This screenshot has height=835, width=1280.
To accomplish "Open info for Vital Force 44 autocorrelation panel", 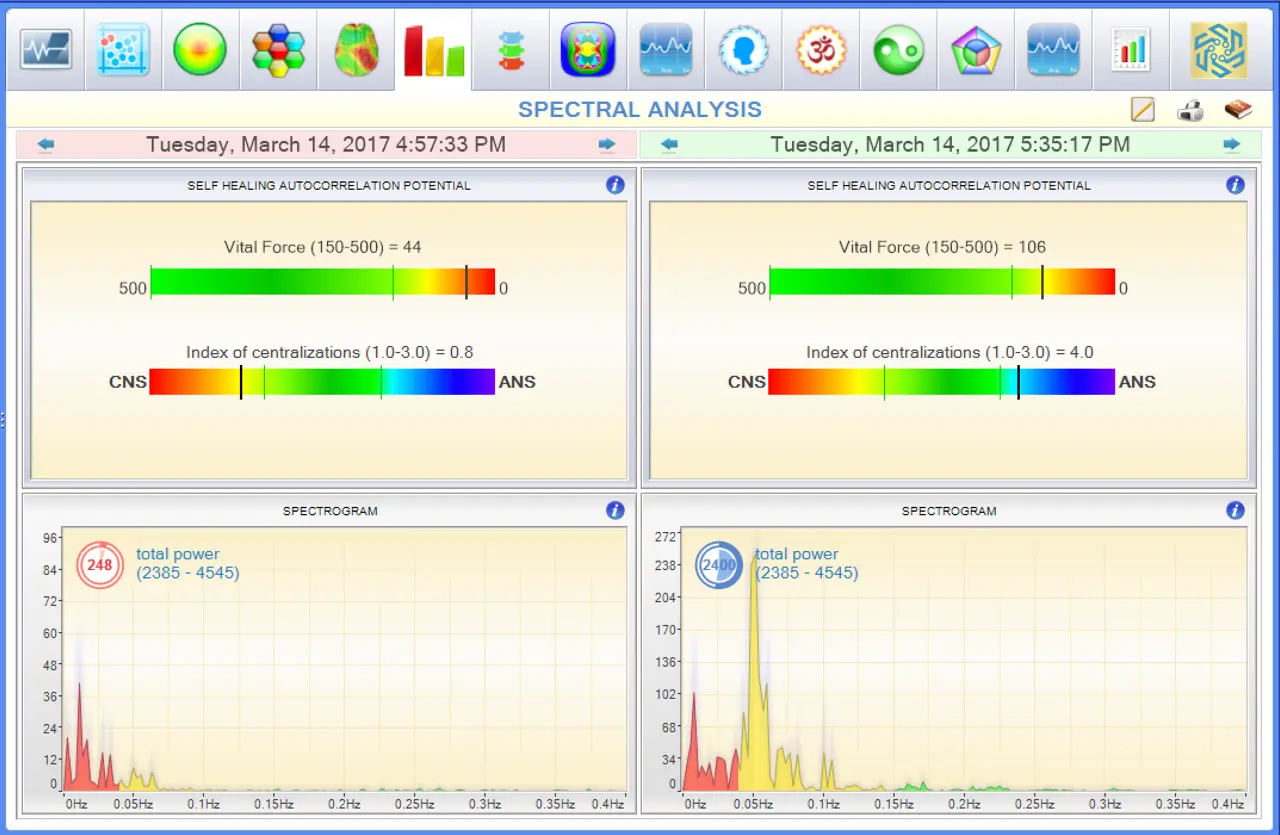I will pyautogui.click(x=615, y=185).
